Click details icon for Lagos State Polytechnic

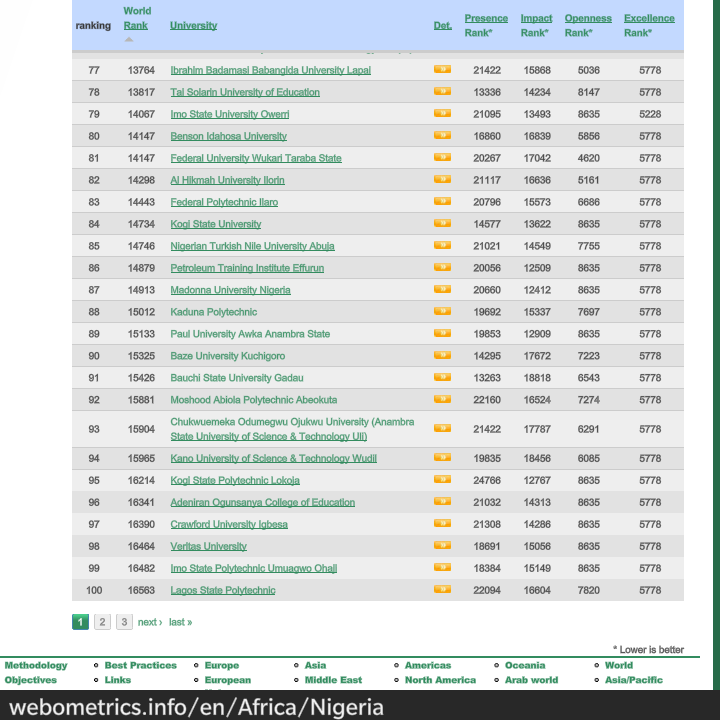click(442, 590)
